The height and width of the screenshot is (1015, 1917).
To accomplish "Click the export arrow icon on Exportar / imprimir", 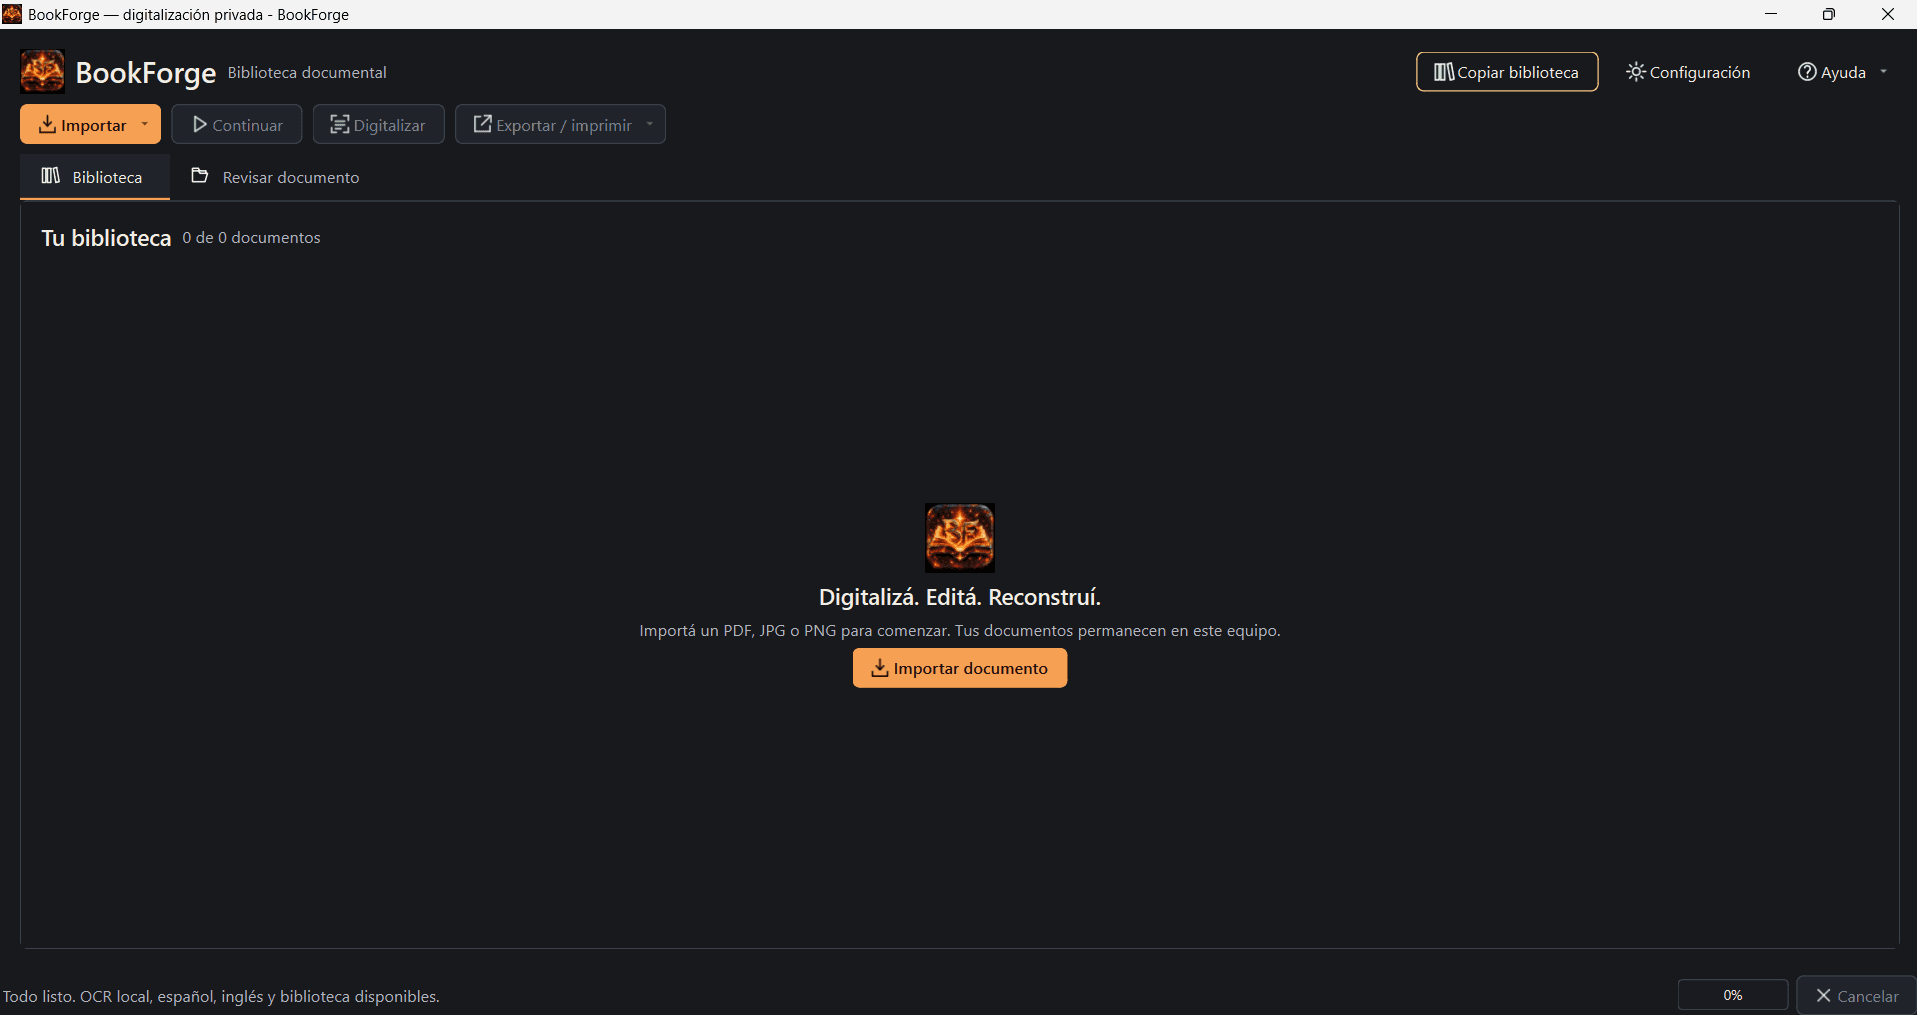I will 483,124.
